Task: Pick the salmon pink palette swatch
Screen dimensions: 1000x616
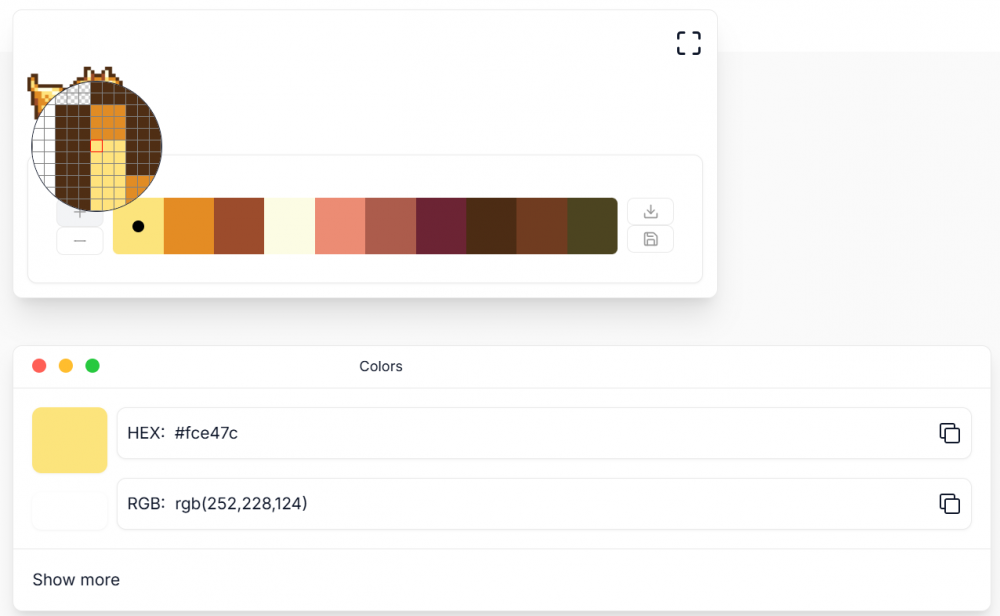Action: click(340, 226)
